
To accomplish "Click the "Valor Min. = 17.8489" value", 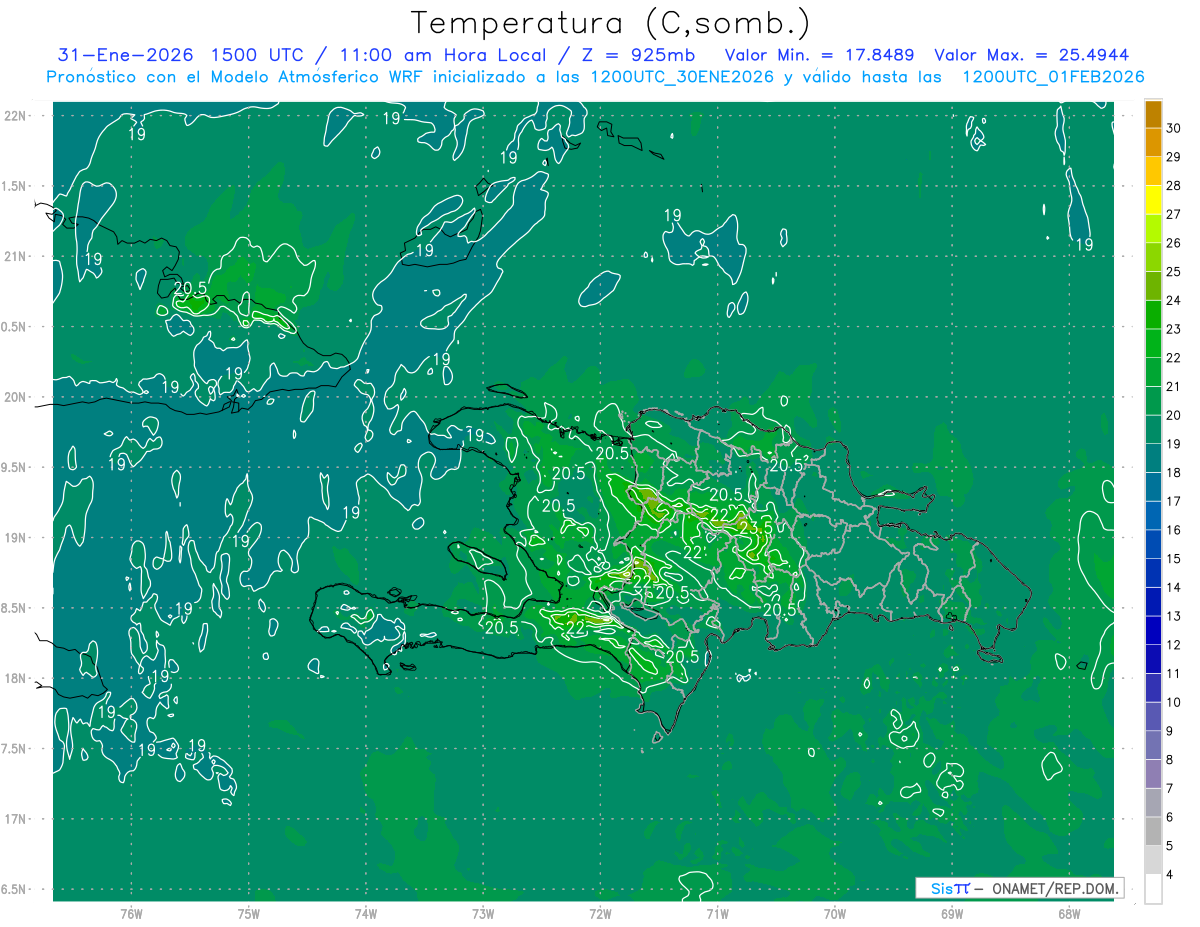I will [x=820, y=55].
